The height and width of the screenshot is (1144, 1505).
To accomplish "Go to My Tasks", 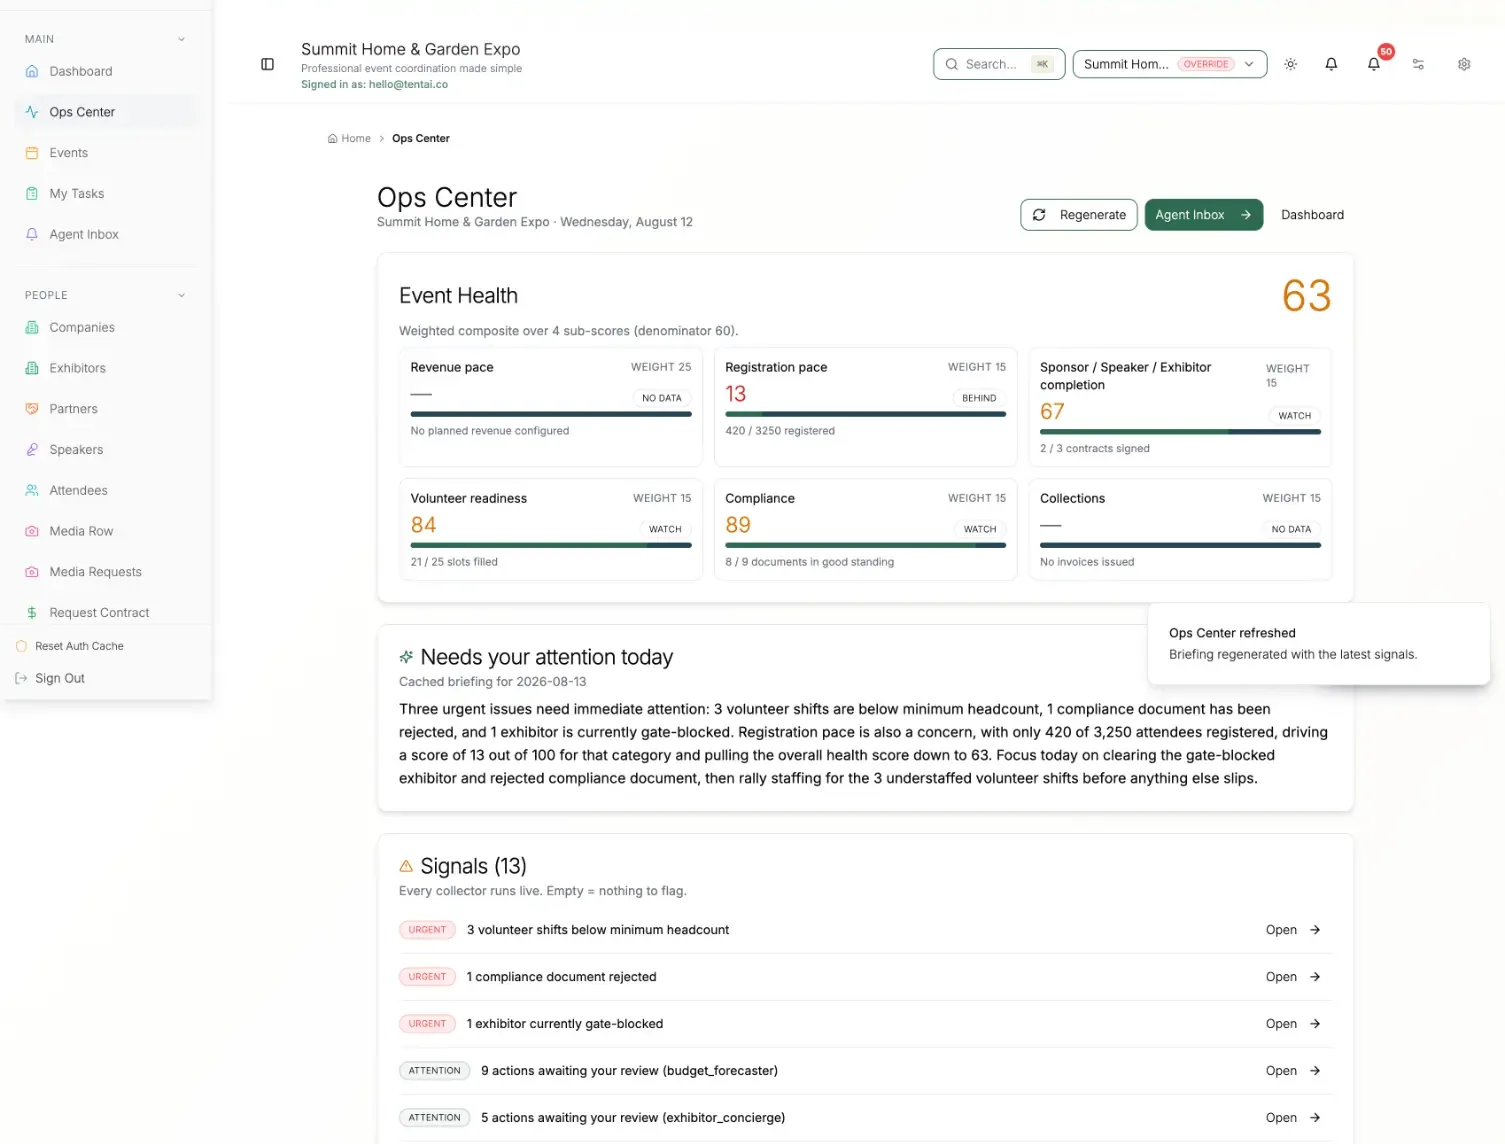I will point(106,194).
